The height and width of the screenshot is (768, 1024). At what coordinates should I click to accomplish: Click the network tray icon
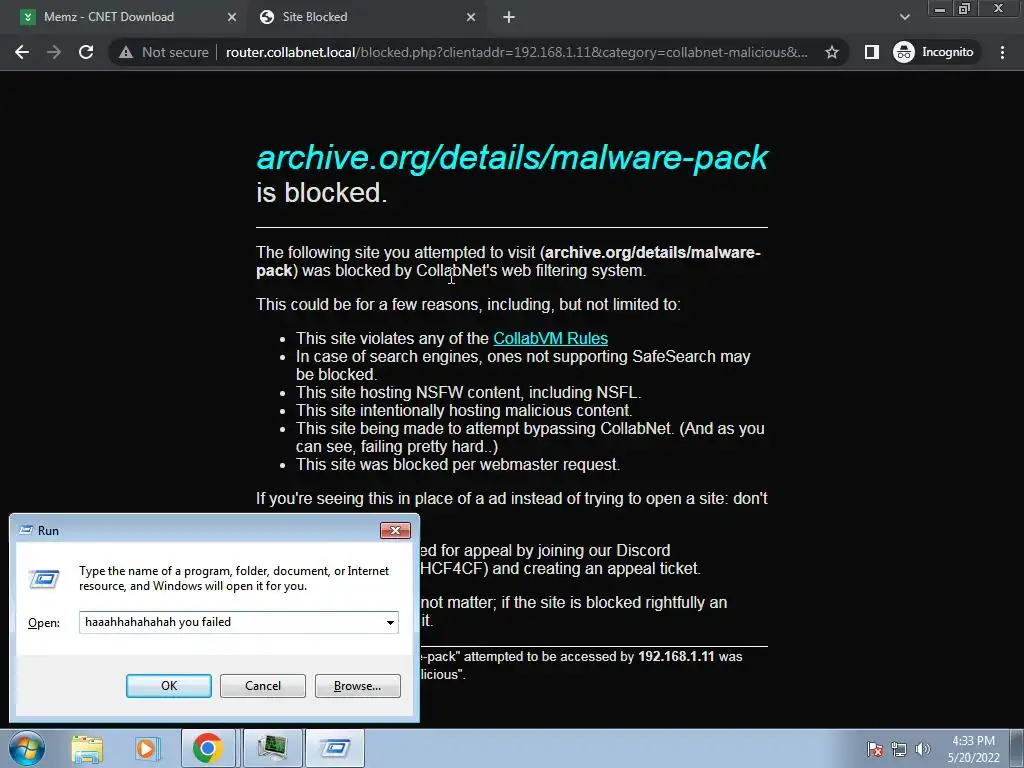(x=899, y=749)
